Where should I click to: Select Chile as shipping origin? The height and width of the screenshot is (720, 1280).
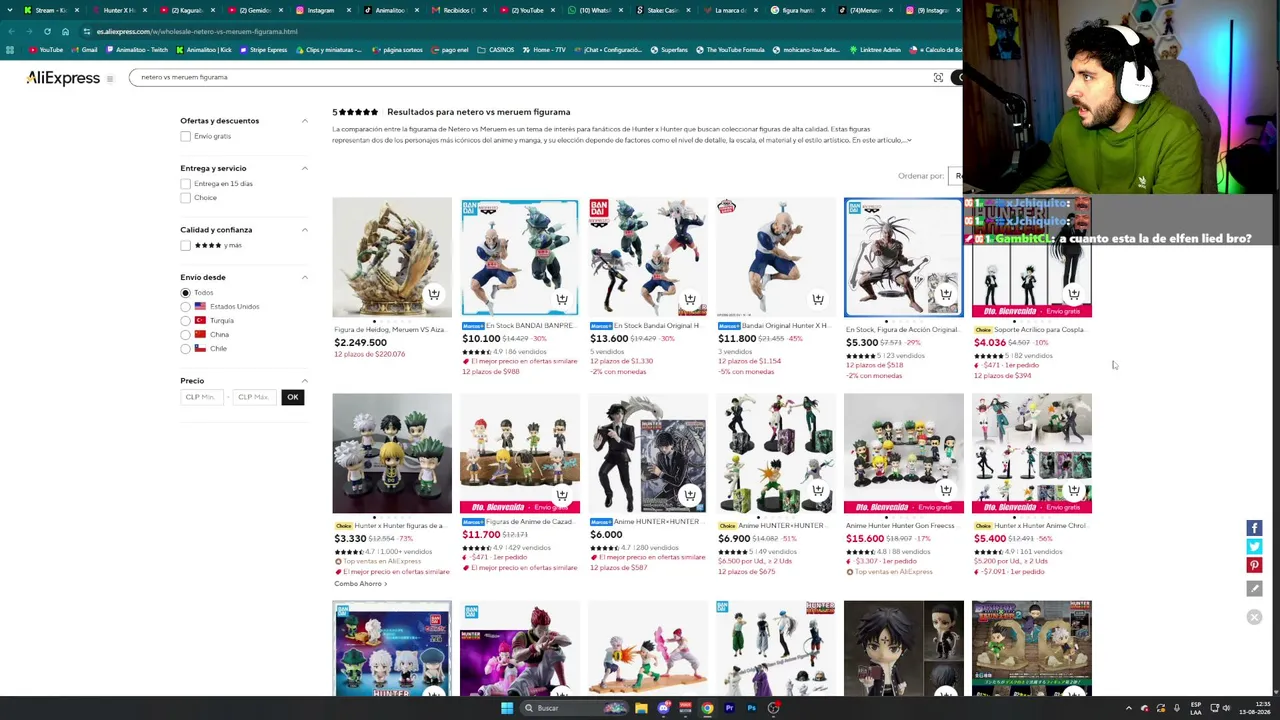tap(185, 349)
